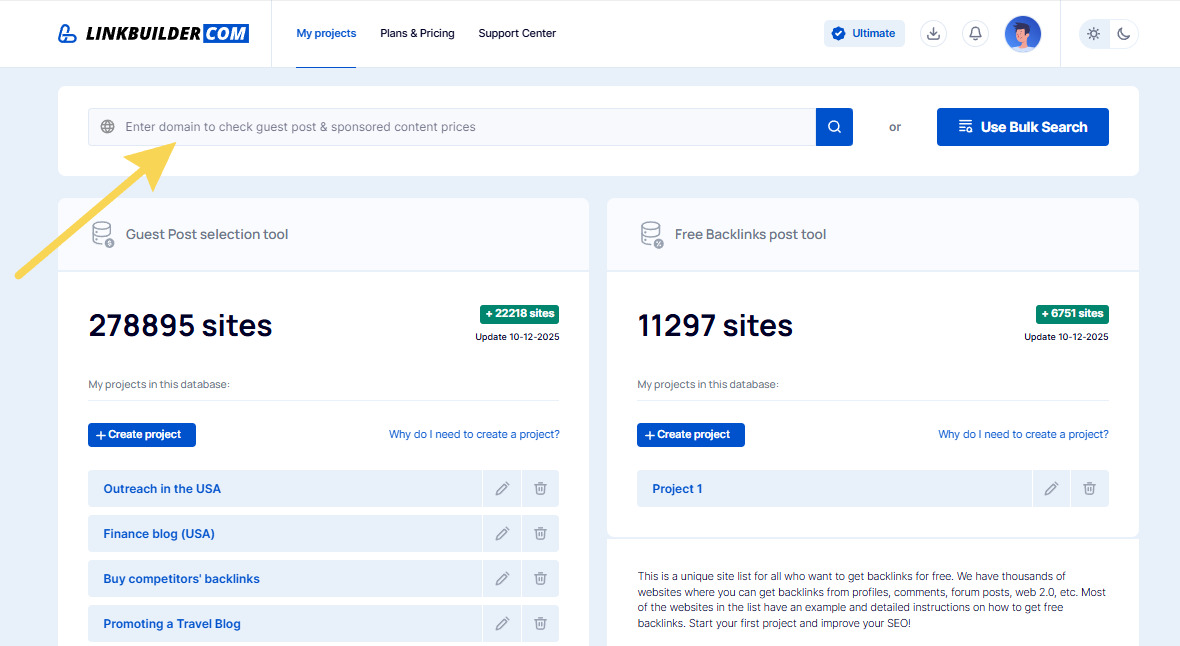1180x646 pixels.
Task: Enable light mode using the sun toggle
Action: coord(1094,33)
